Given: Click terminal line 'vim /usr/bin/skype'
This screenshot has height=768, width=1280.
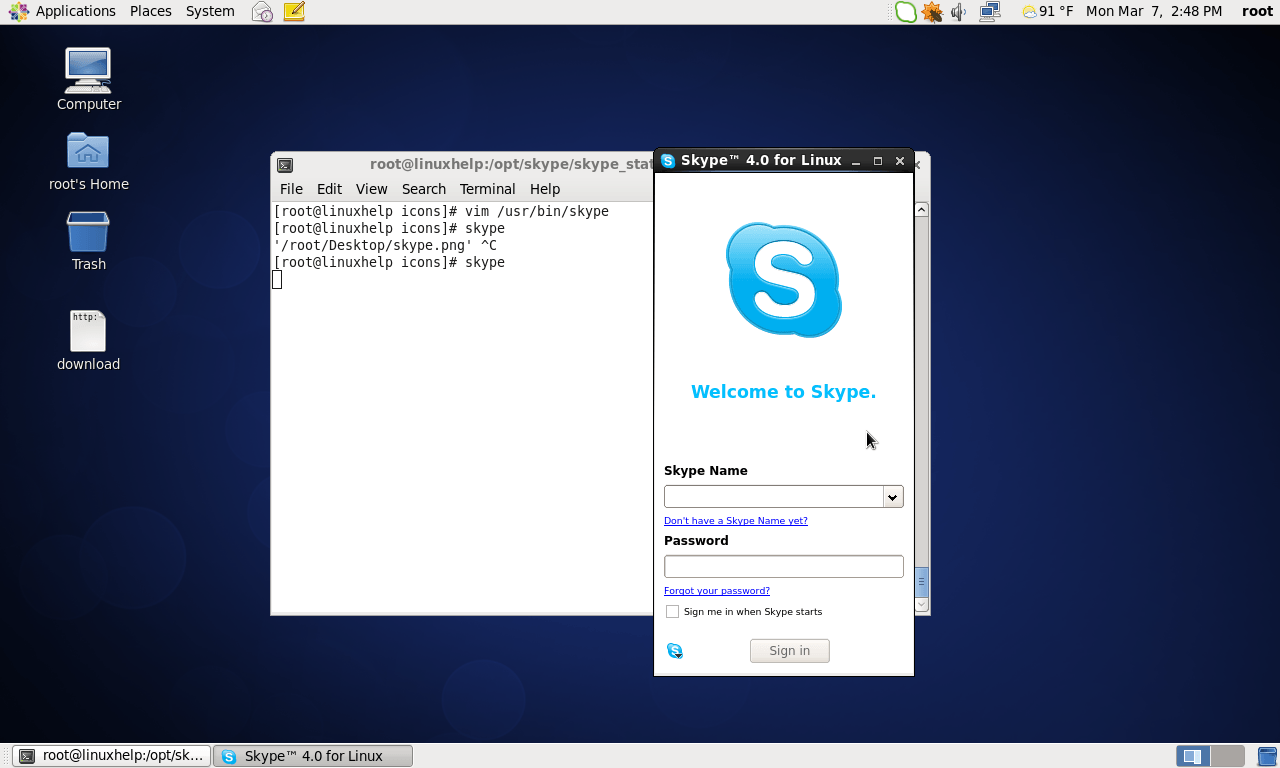Looking at the screenshot, I should pyautogui.click(x=536, y=212).
